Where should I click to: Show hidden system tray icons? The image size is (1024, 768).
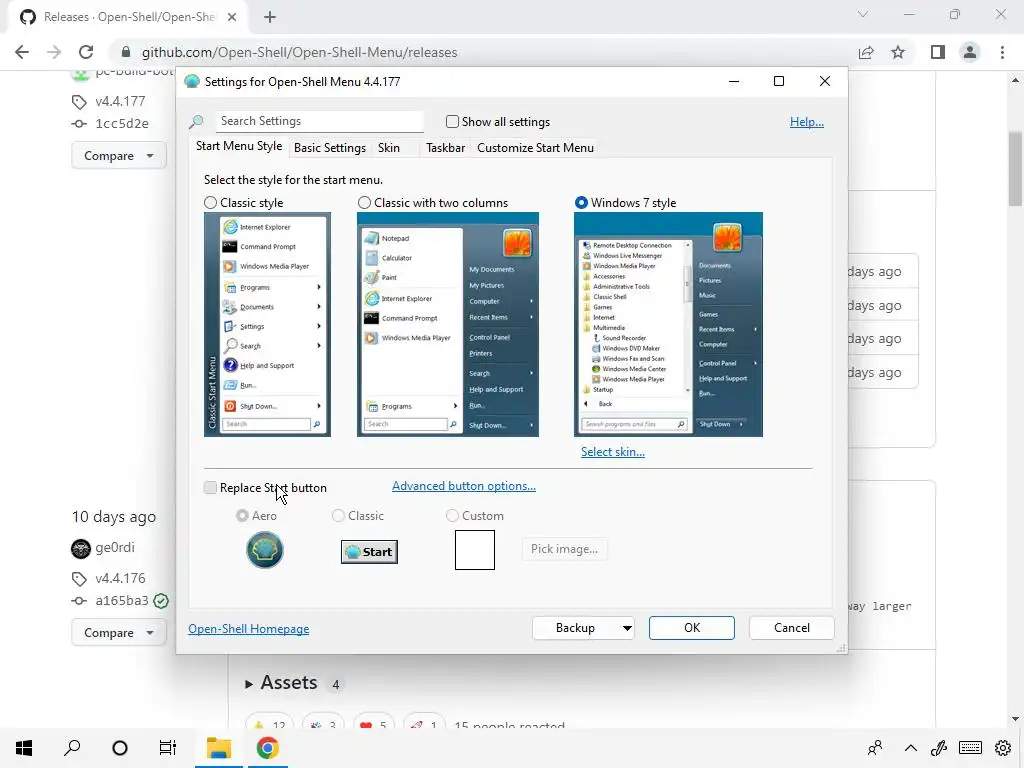[910, 748]
